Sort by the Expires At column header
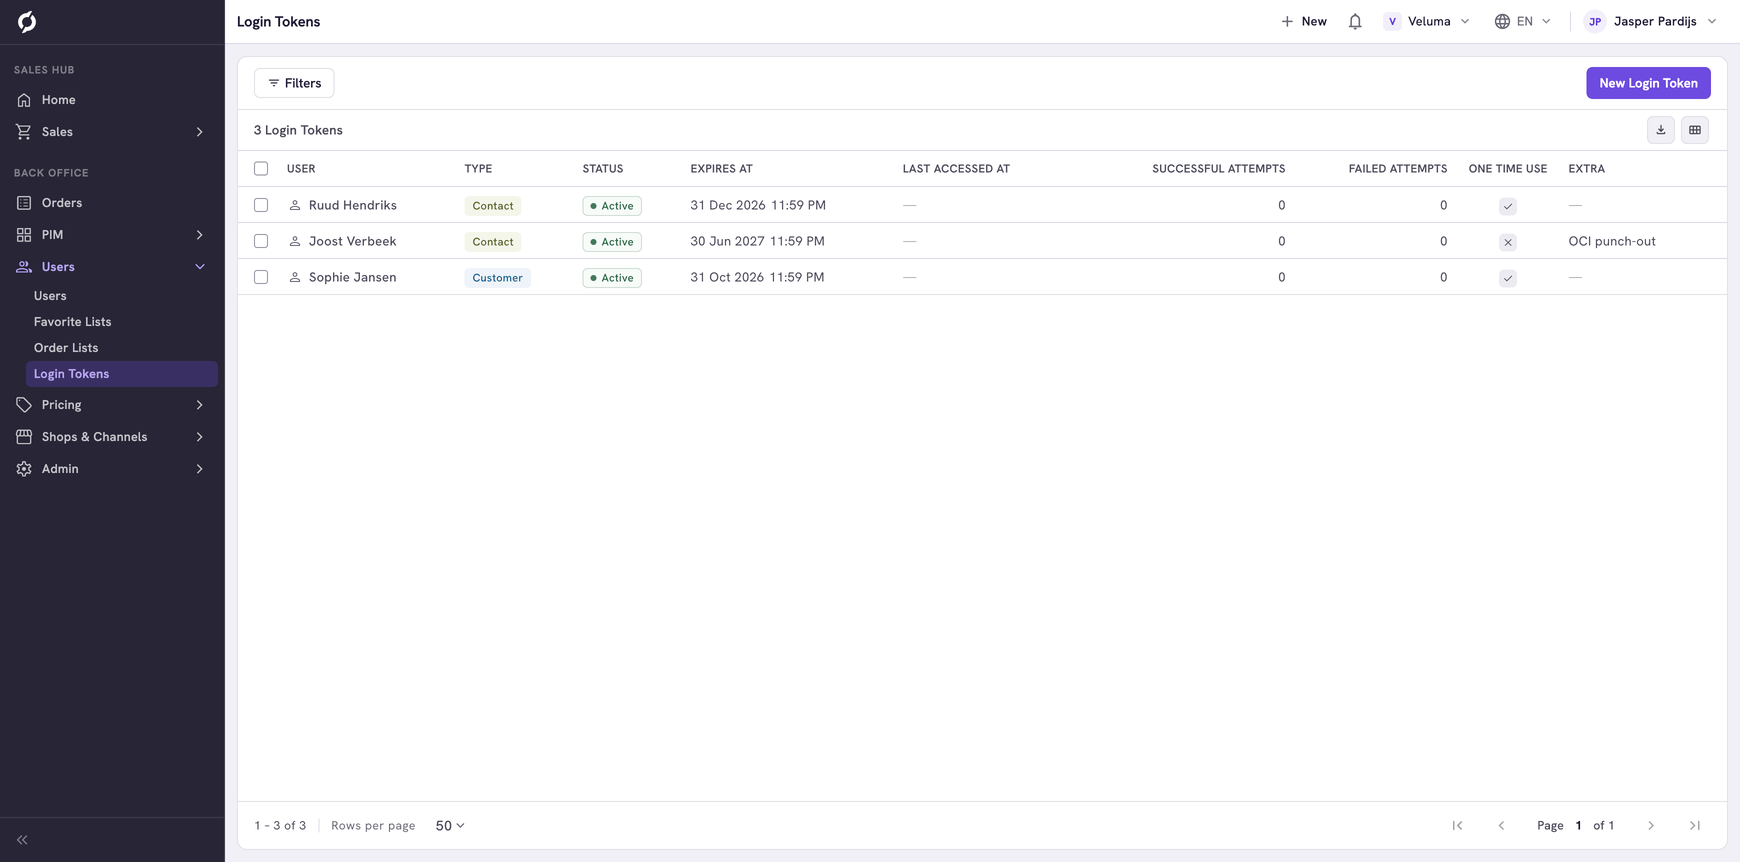This screenshot has width=1740, height=862. click(721, 169)
